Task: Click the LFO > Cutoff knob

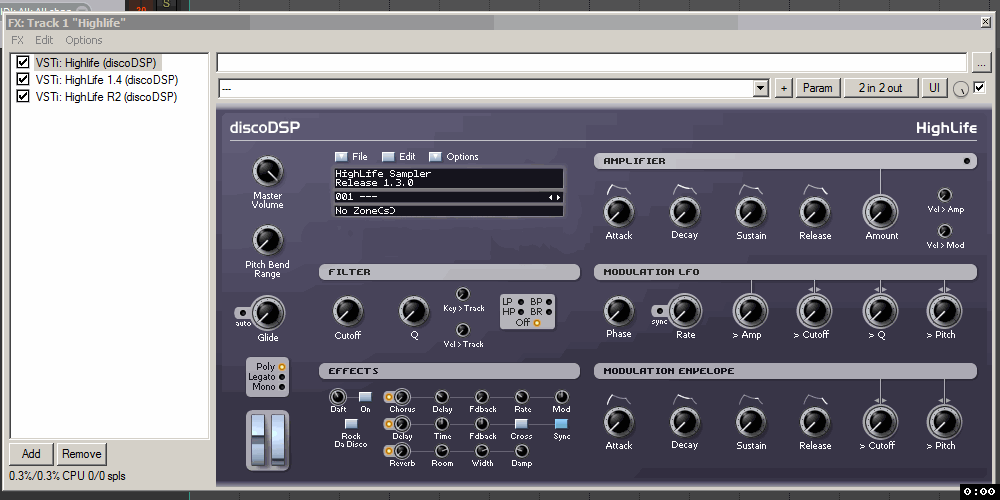Action: point(814,312)
